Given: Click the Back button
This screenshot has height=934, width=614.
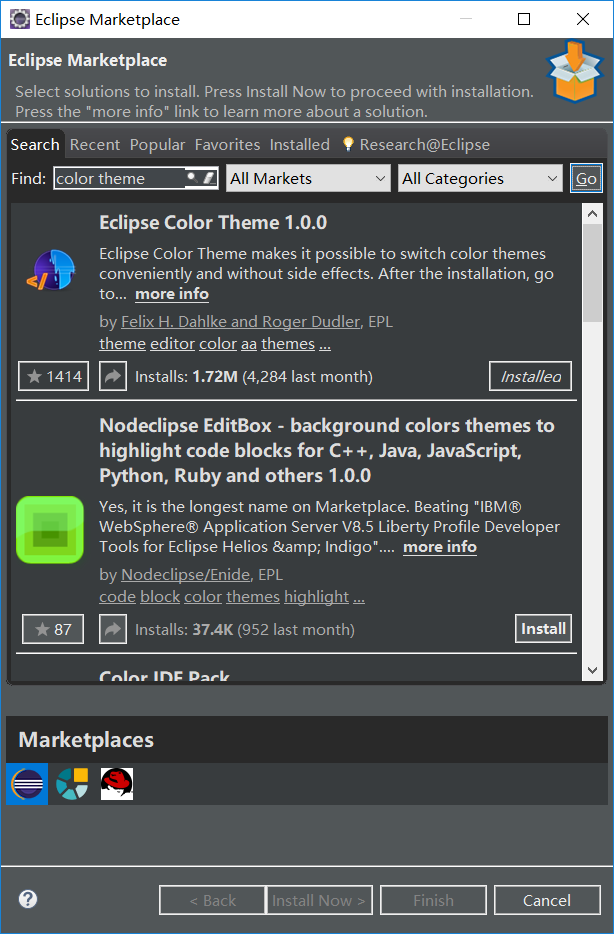Looking at the screenshot, I should pyautogui.click(x=212, y=900).
